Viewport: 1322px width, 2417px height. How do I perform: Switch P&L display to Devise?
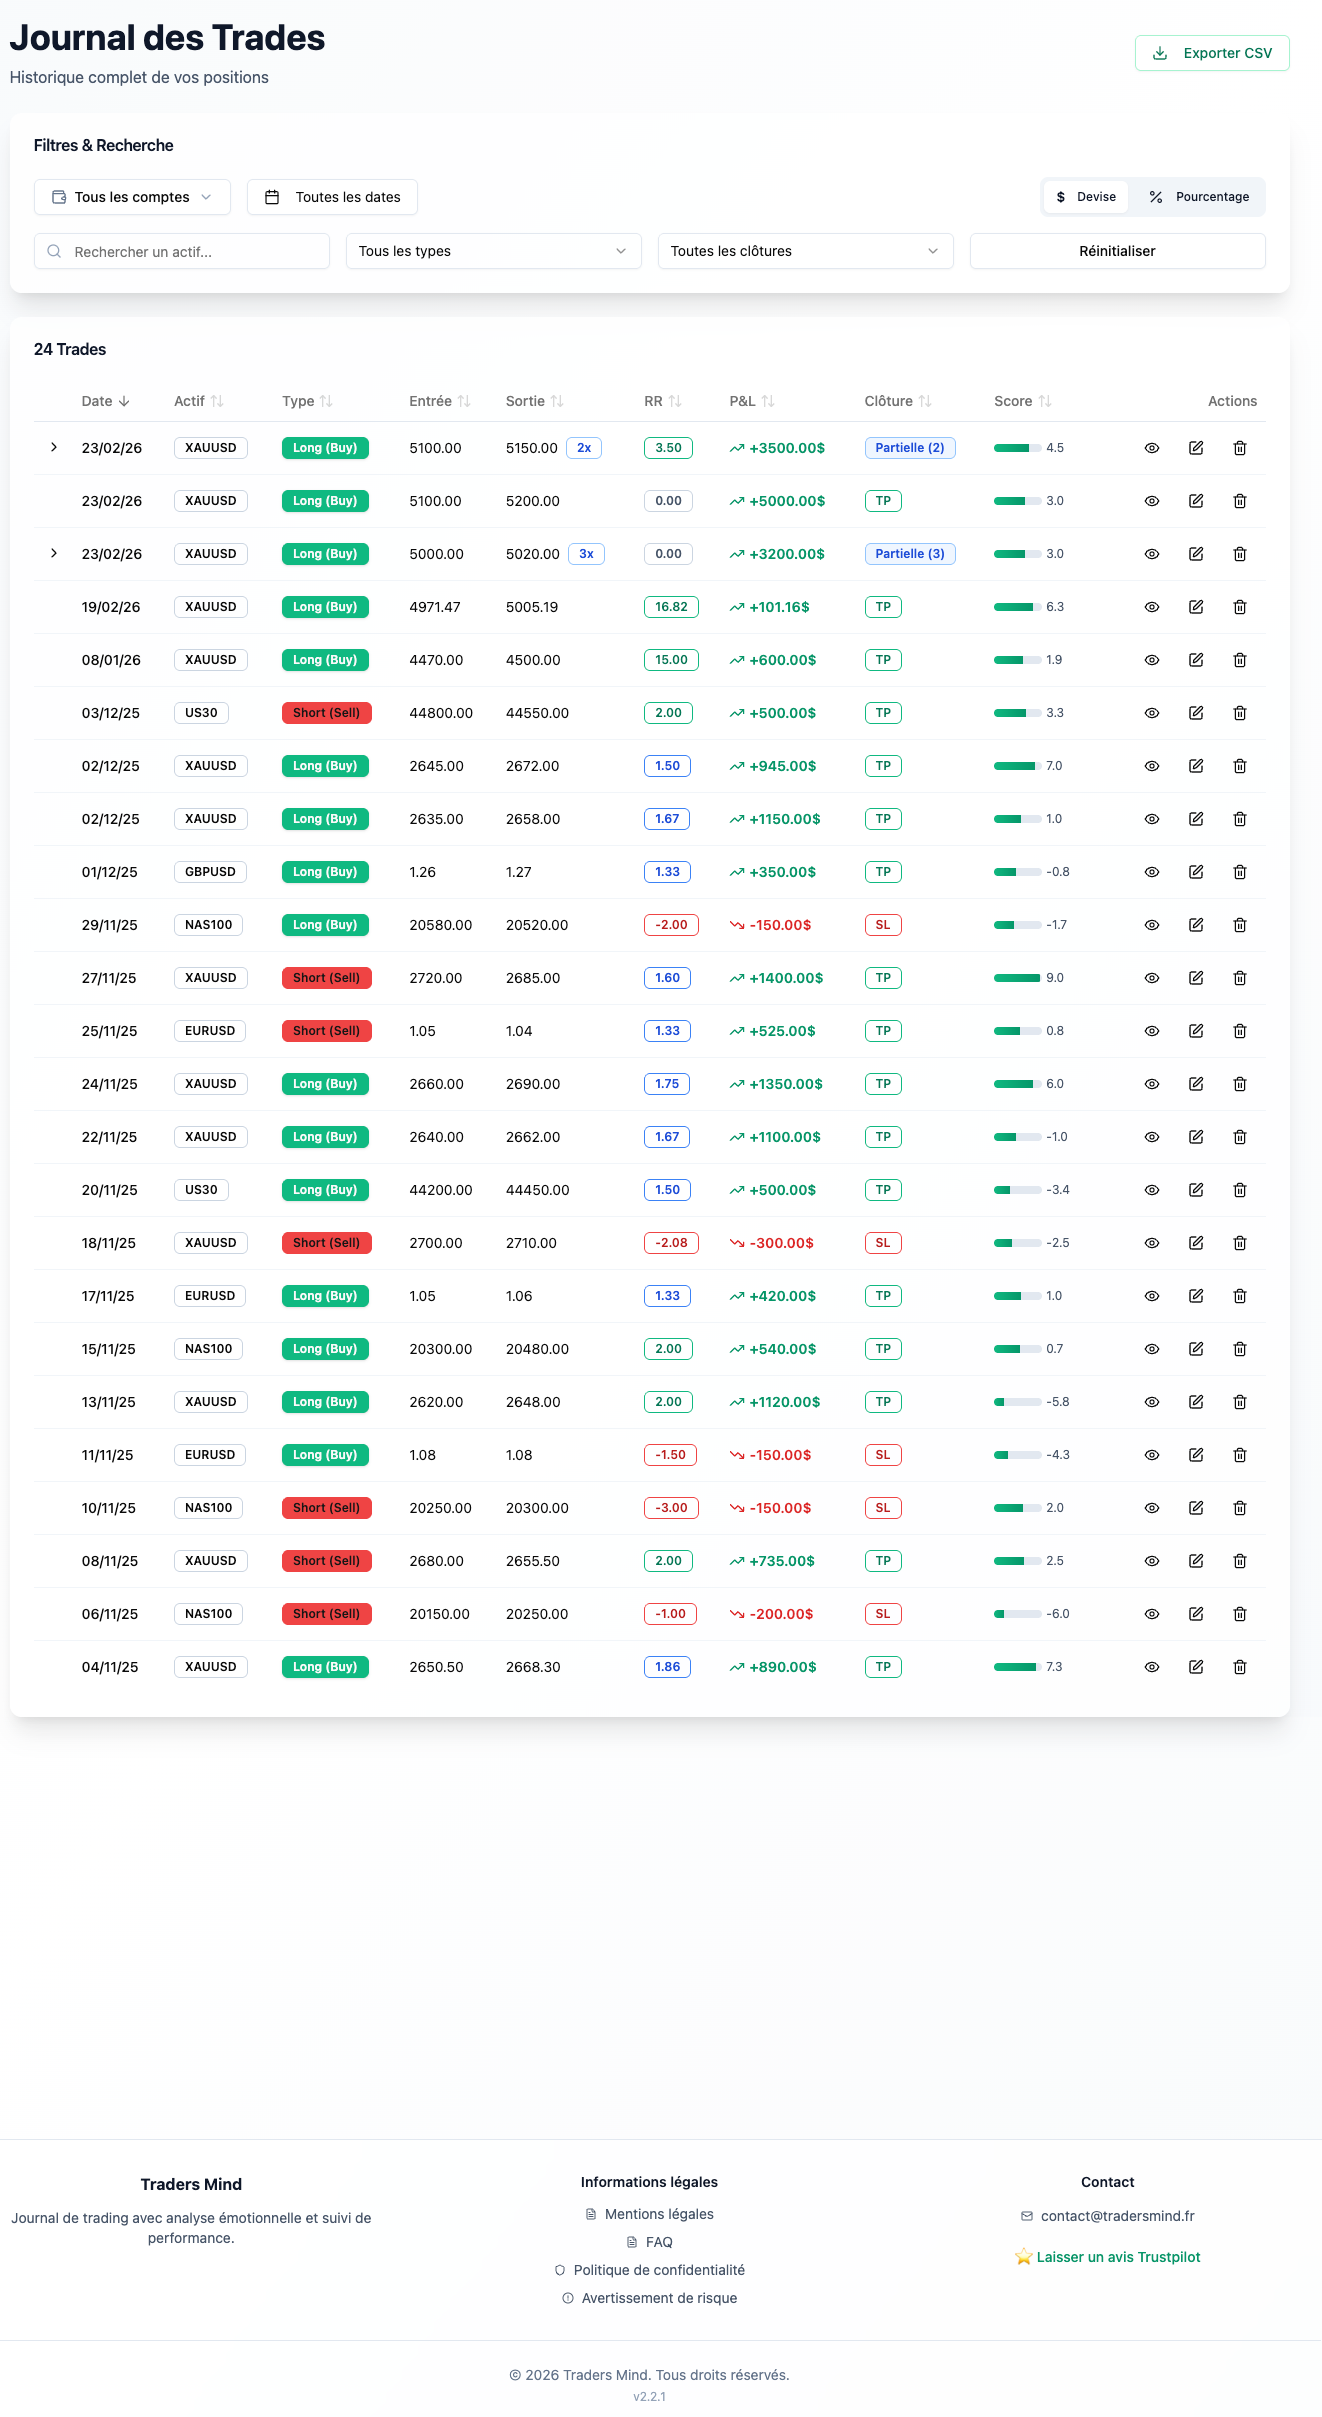click(1086, 197)
